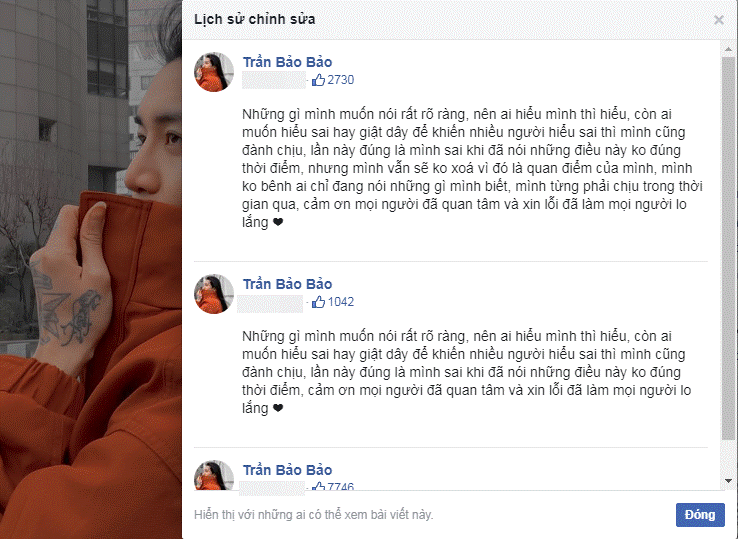
Task: Open the 2730 likes count
Action: pos(340,80)
